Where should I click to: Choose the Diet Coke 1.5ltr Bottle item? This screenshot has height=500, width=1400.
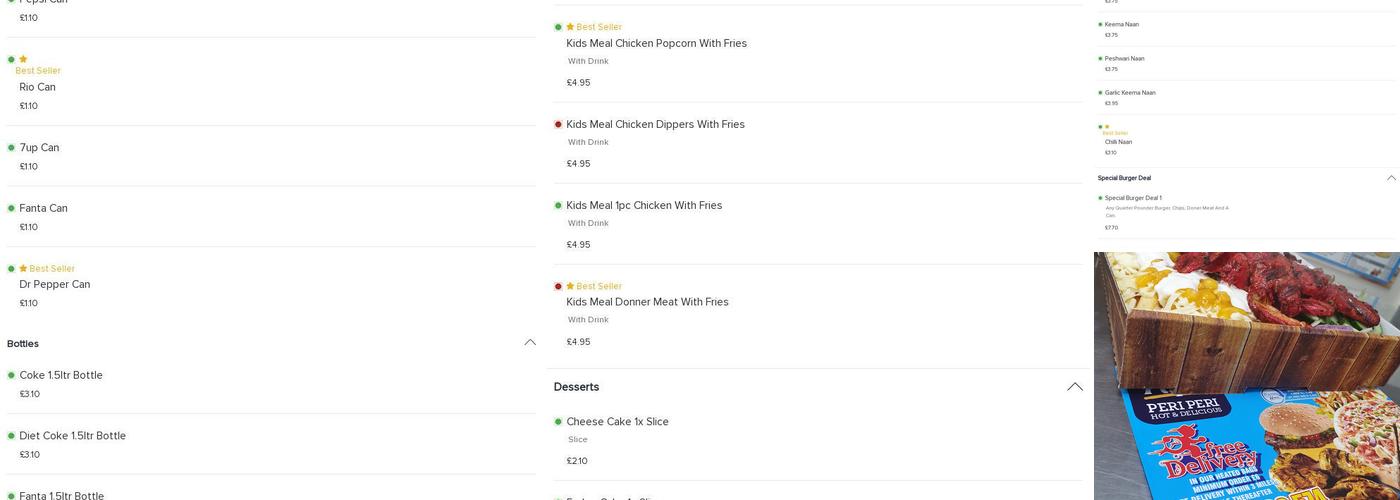click(x=72, y=436)
